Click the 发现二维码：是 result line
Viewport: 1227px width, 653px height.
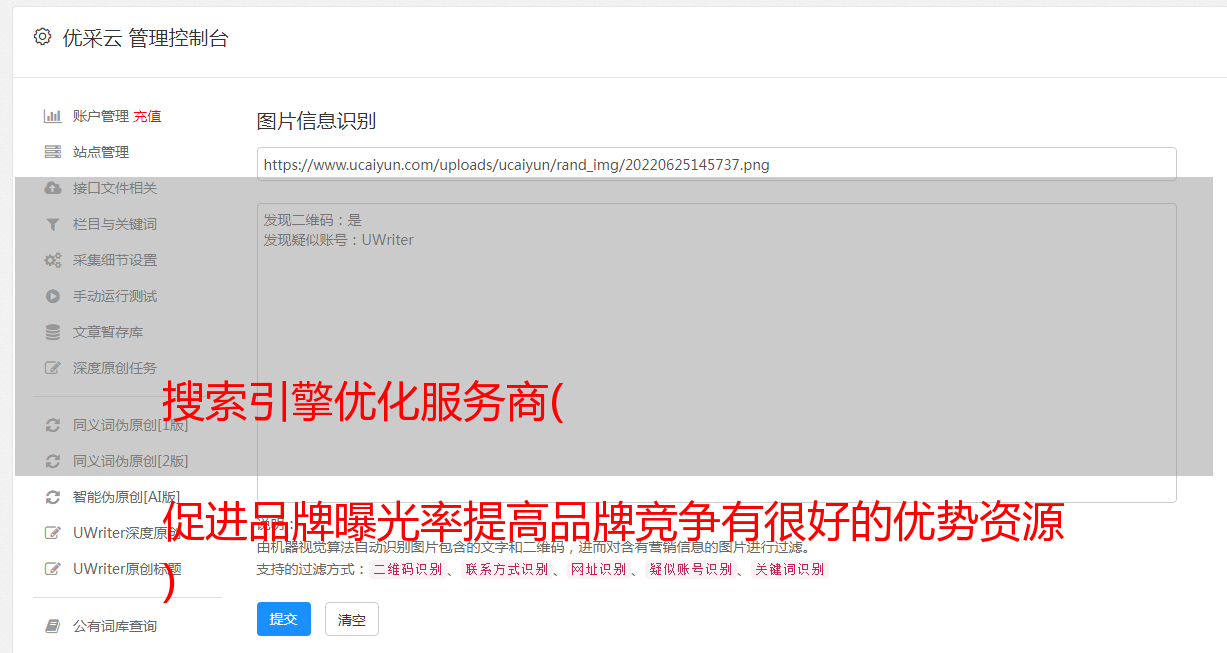click(x=312, y=220)
